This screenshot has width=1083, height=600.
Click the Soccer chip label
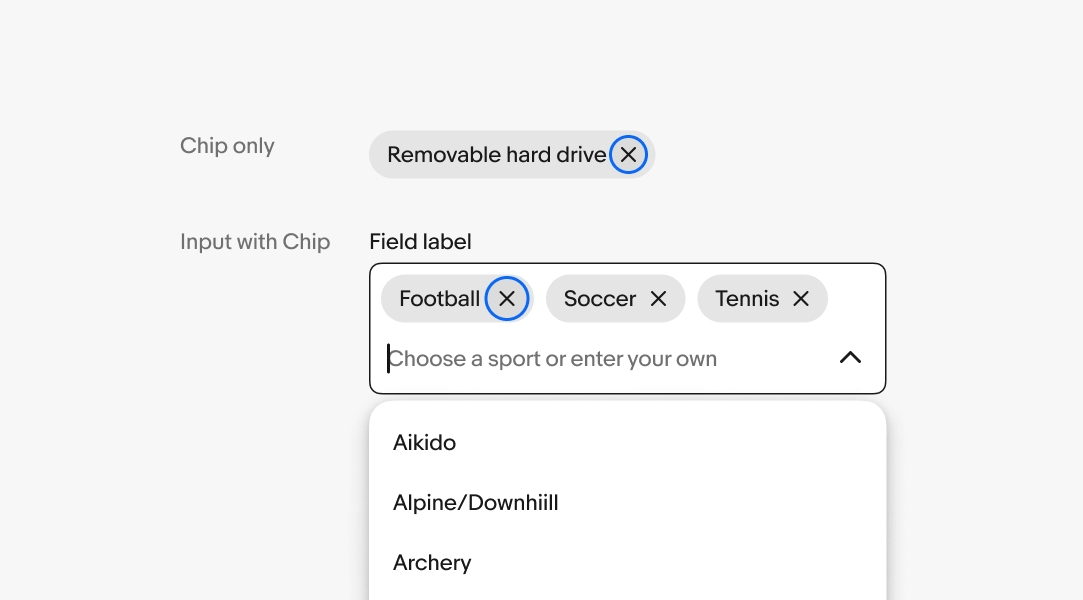[x=599, y=299]
